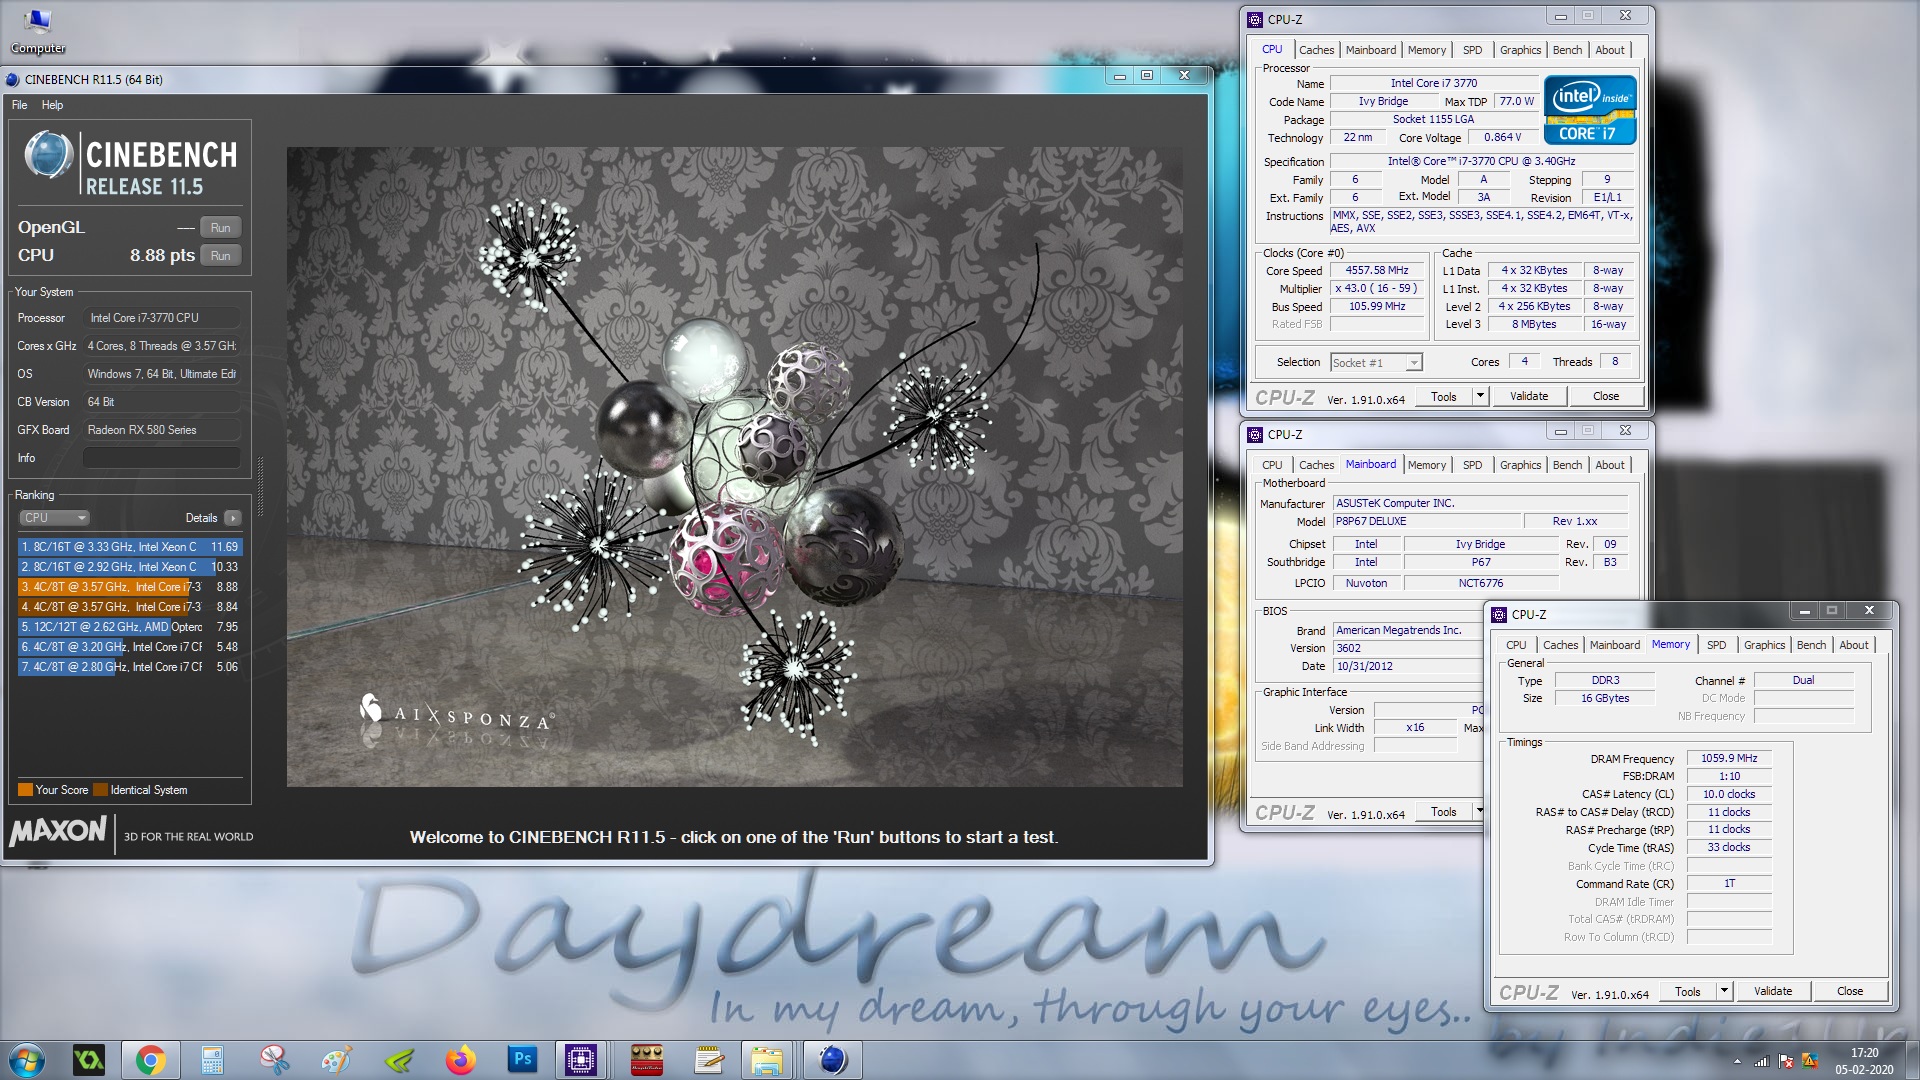
Task: Click the Cinebench taskbar icon
Action: coord(833,1060)
